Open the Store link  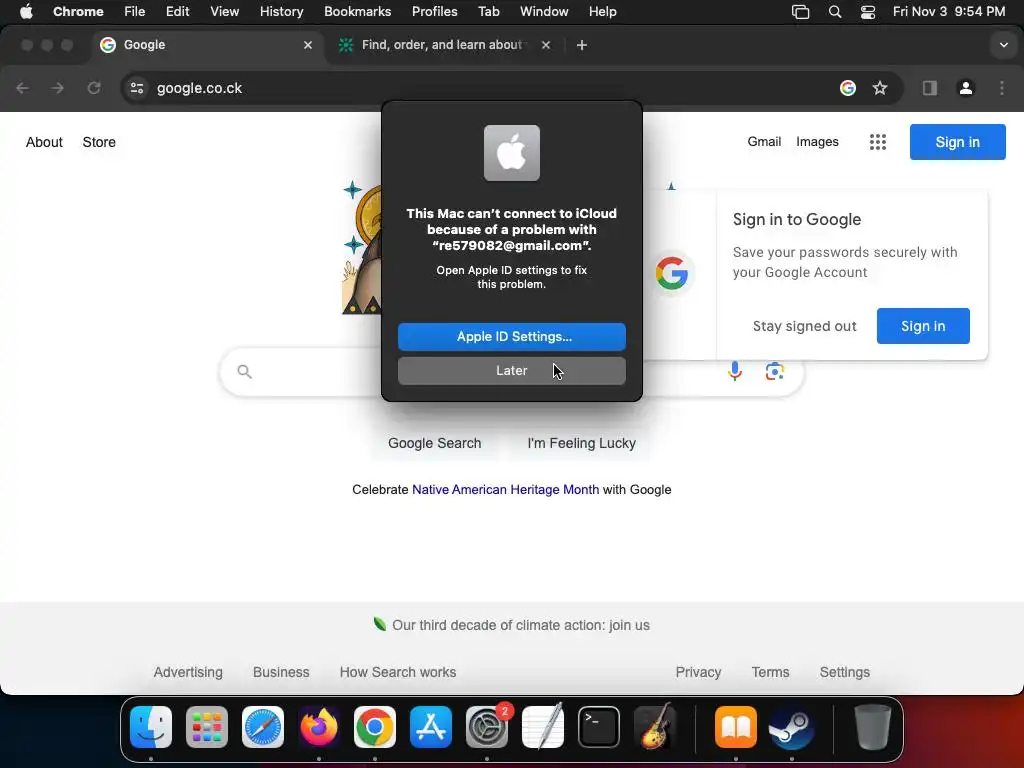pos(99,142)
